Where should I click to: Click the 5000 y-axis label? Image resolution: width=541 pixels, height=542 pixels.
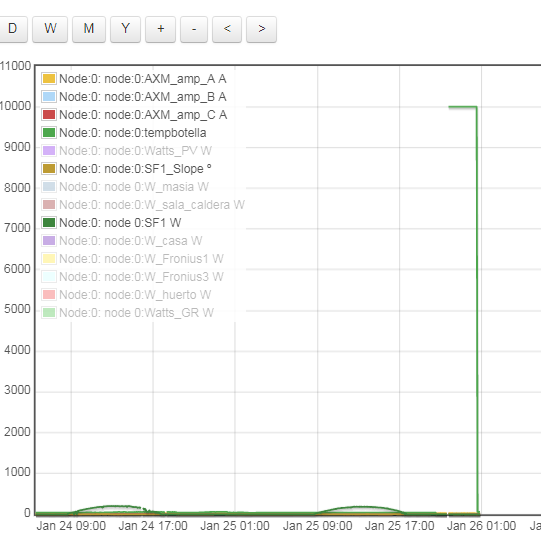pyautogui.click(x=17, y=309)
